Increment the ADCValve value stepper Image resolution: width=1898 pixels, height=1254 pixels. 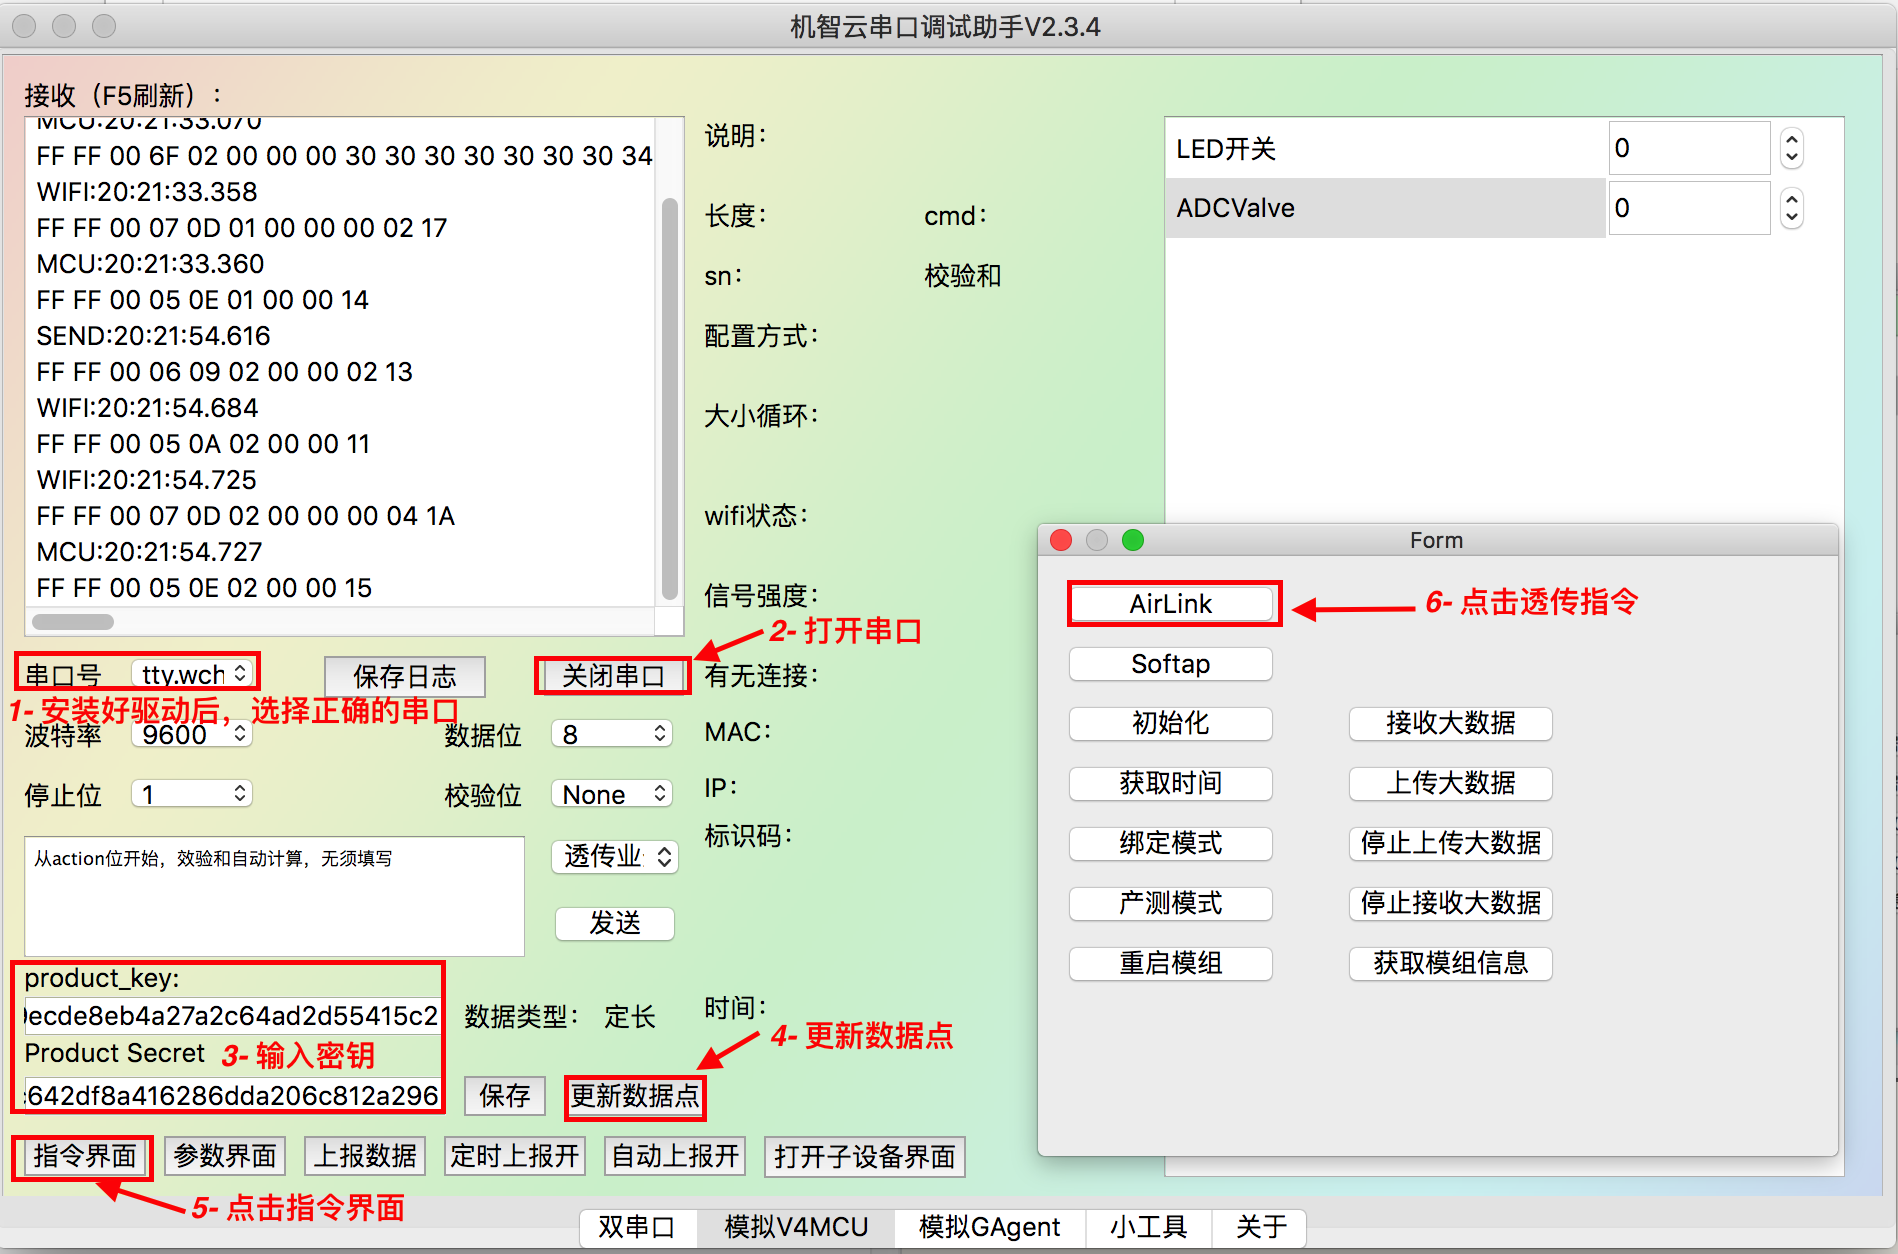(1790, 200)
